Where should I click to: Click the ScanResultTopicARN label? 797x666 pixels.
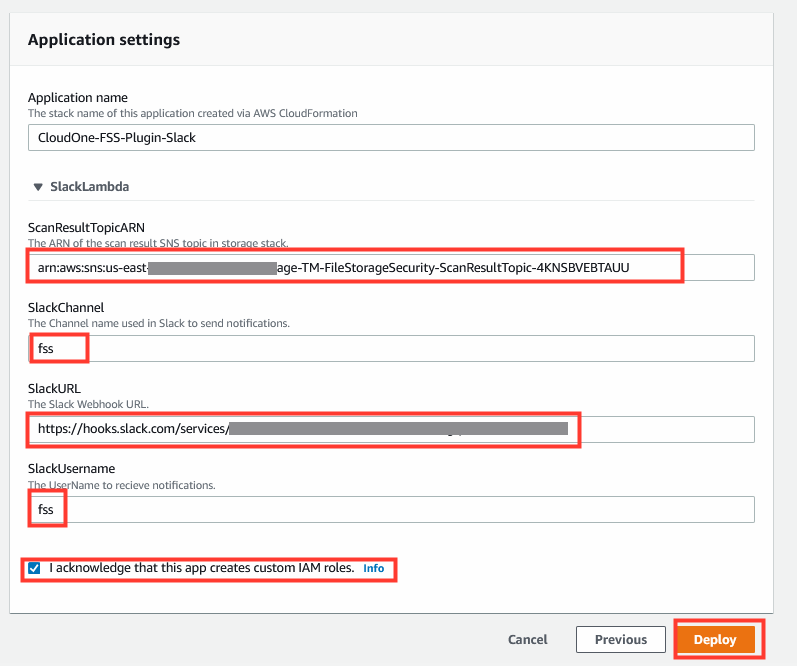(86, 227)
